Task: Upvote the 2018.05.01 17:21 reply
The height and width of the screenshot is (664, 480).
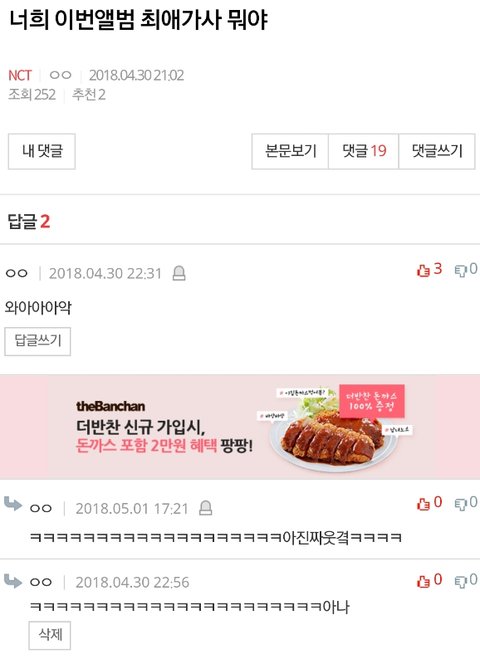Action: click(x=423, y=504)
